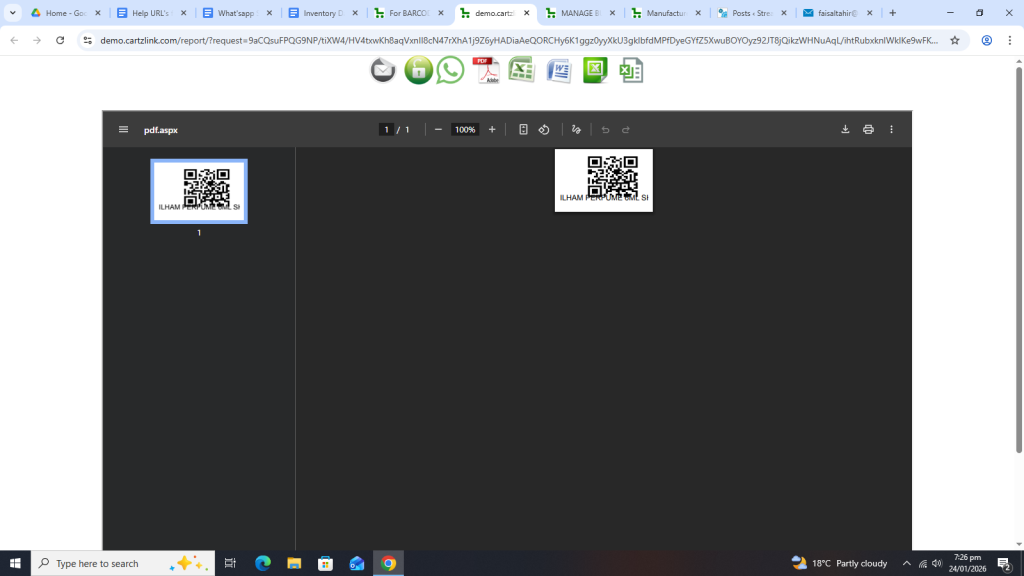The image size is (1024, 576).
Task: Print the barcode PDF
Action: tap(868, 130)
